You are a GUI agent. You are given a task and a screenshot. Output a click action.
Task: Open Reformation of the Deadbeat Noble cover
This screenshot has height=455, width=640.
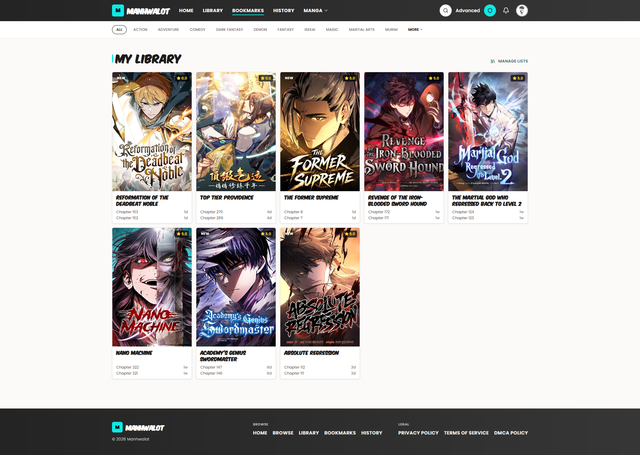click(152, 131)
